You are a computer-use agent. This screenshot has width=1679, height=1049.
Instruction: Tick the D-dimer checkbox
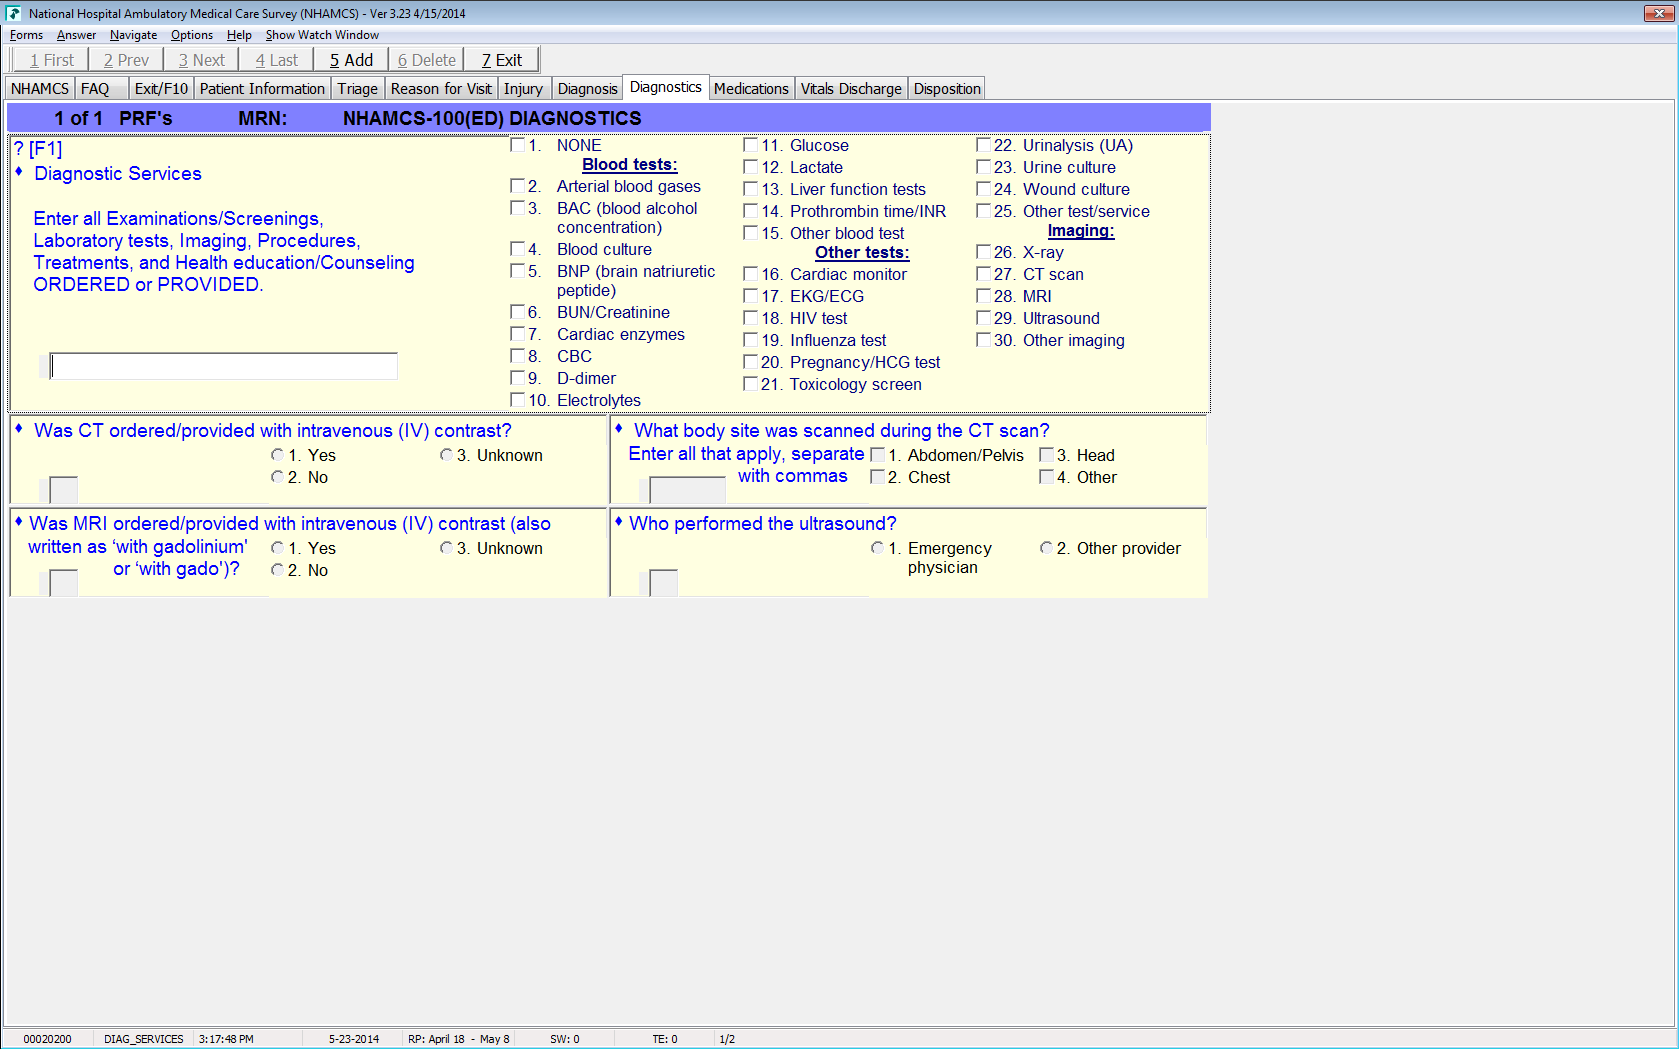(x=518, y=378)
